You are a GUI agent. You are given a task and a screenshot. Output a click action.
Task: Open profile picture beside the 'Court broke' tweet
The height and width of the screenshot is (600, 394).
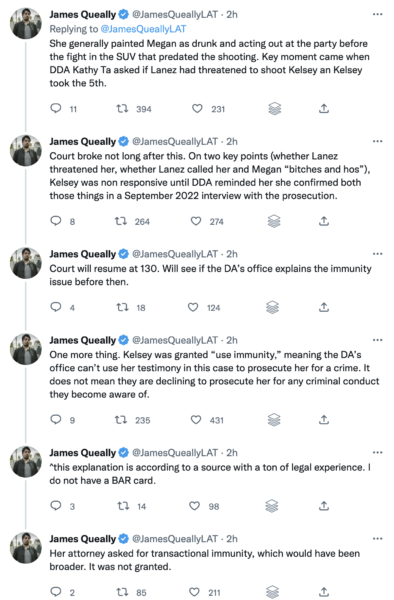pos(26,150)
